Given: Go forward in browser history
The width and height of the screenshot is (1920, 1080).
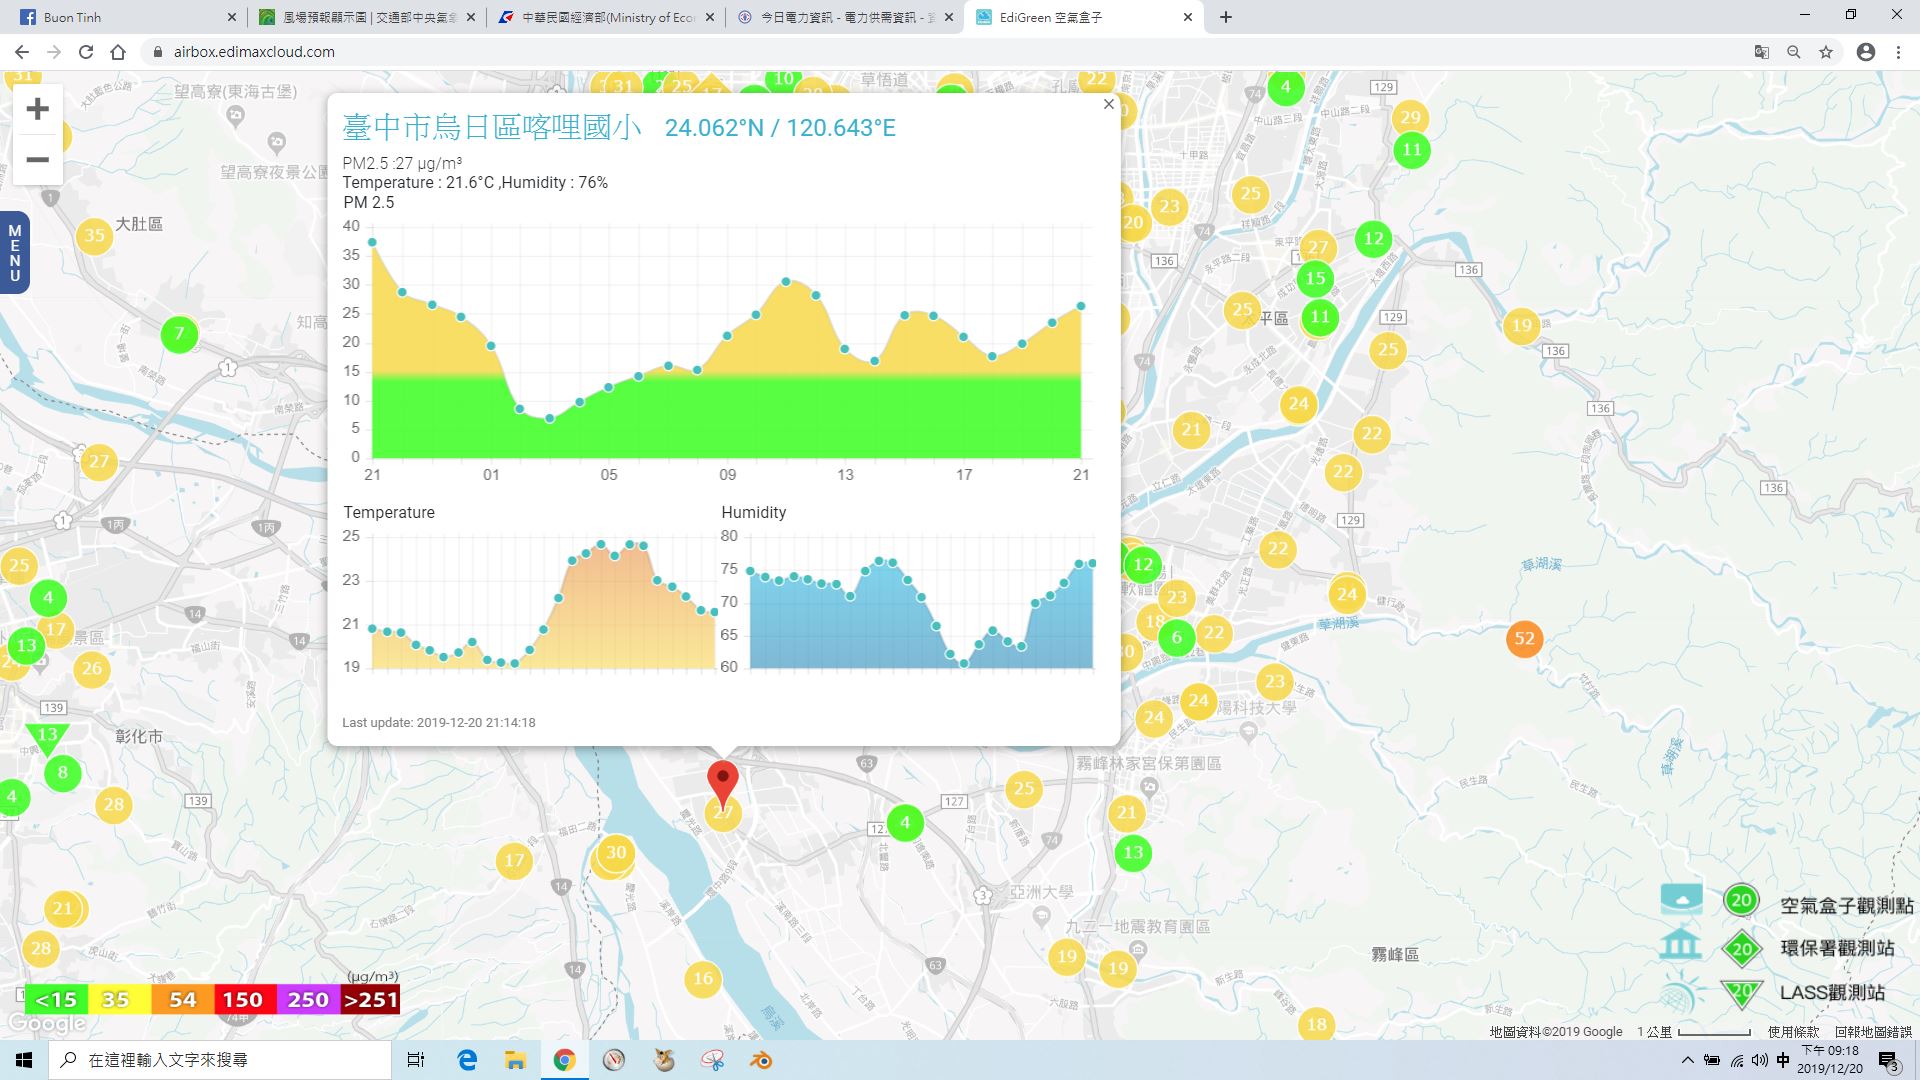Looking at the screenshot, I should coord(54,52).
